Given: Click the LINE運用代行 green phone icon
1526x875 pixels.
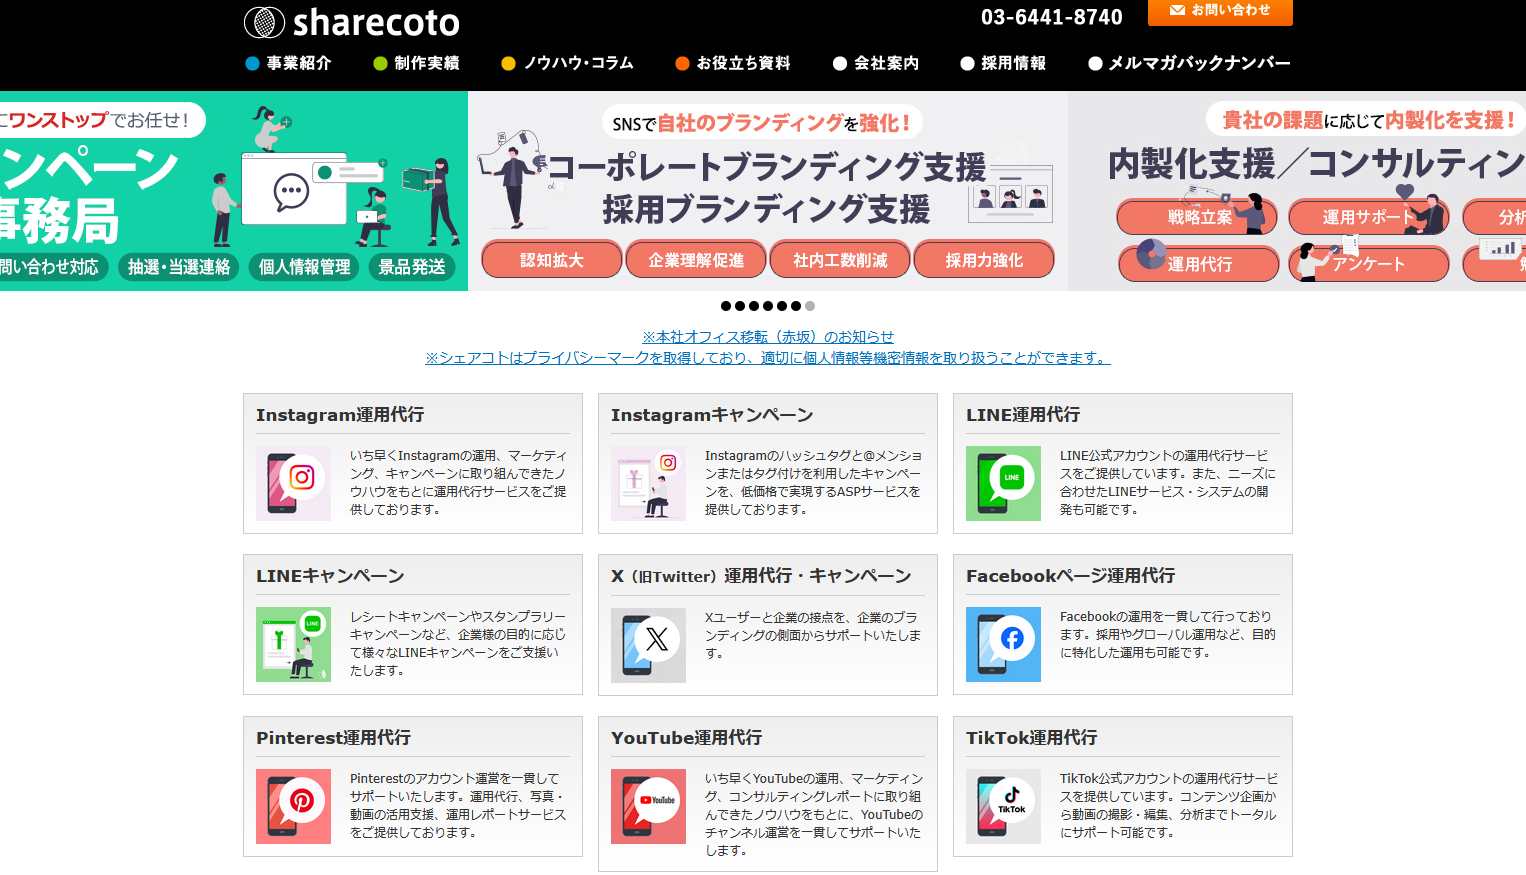Looking at the screenshot, I should 1003,484.
